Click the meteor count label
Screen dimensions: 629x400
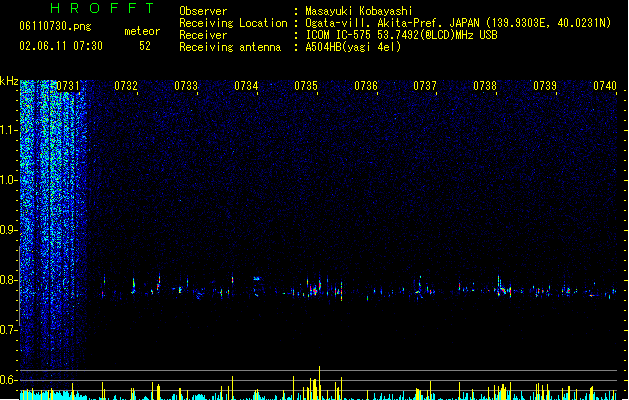pos(142,31)
